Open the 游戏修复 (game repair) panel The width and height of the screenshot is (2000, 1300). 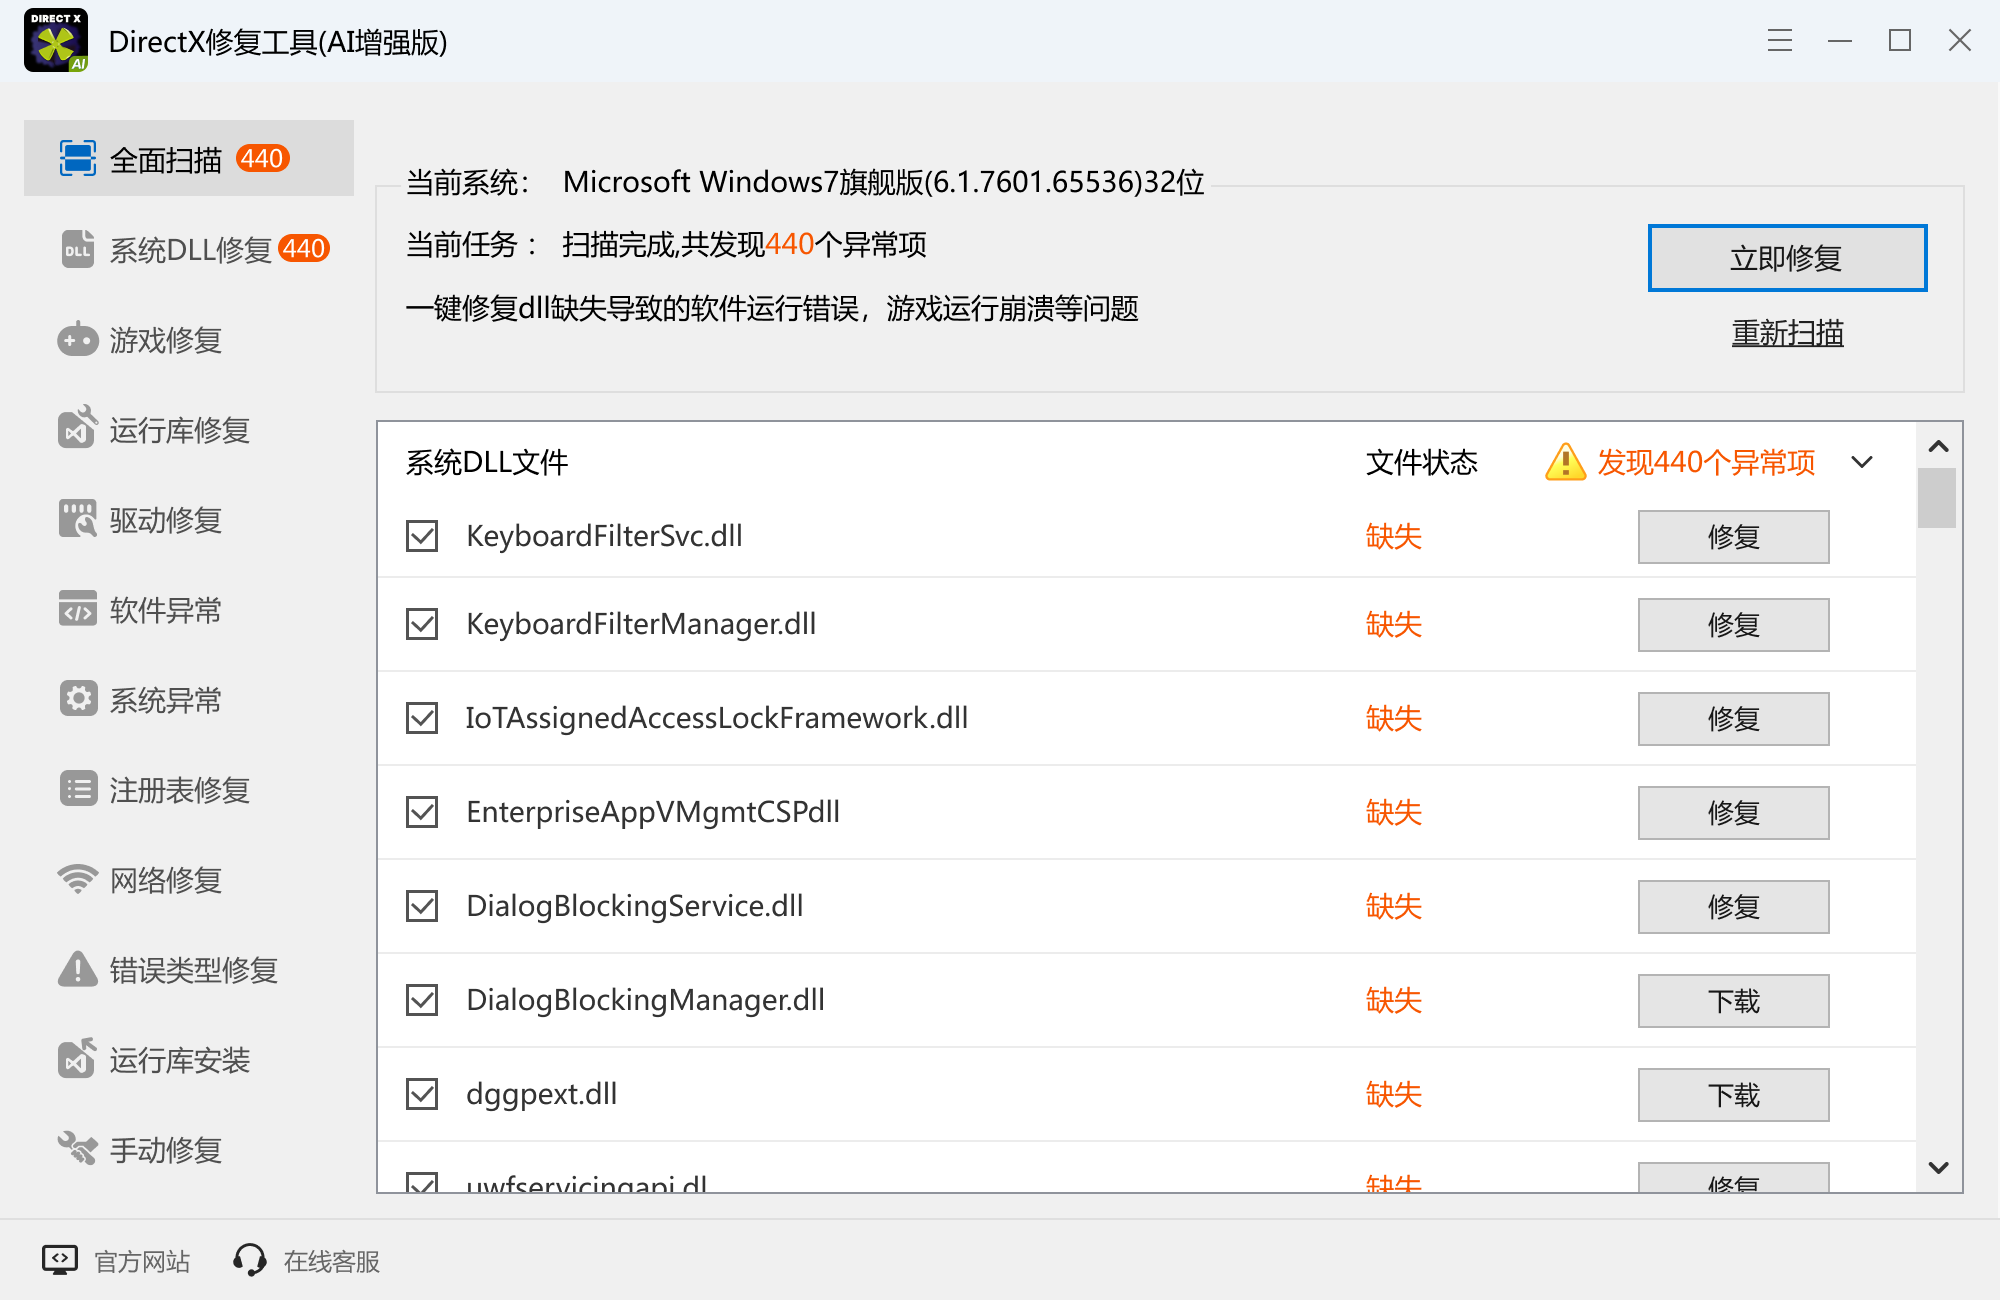pos(168,340)
